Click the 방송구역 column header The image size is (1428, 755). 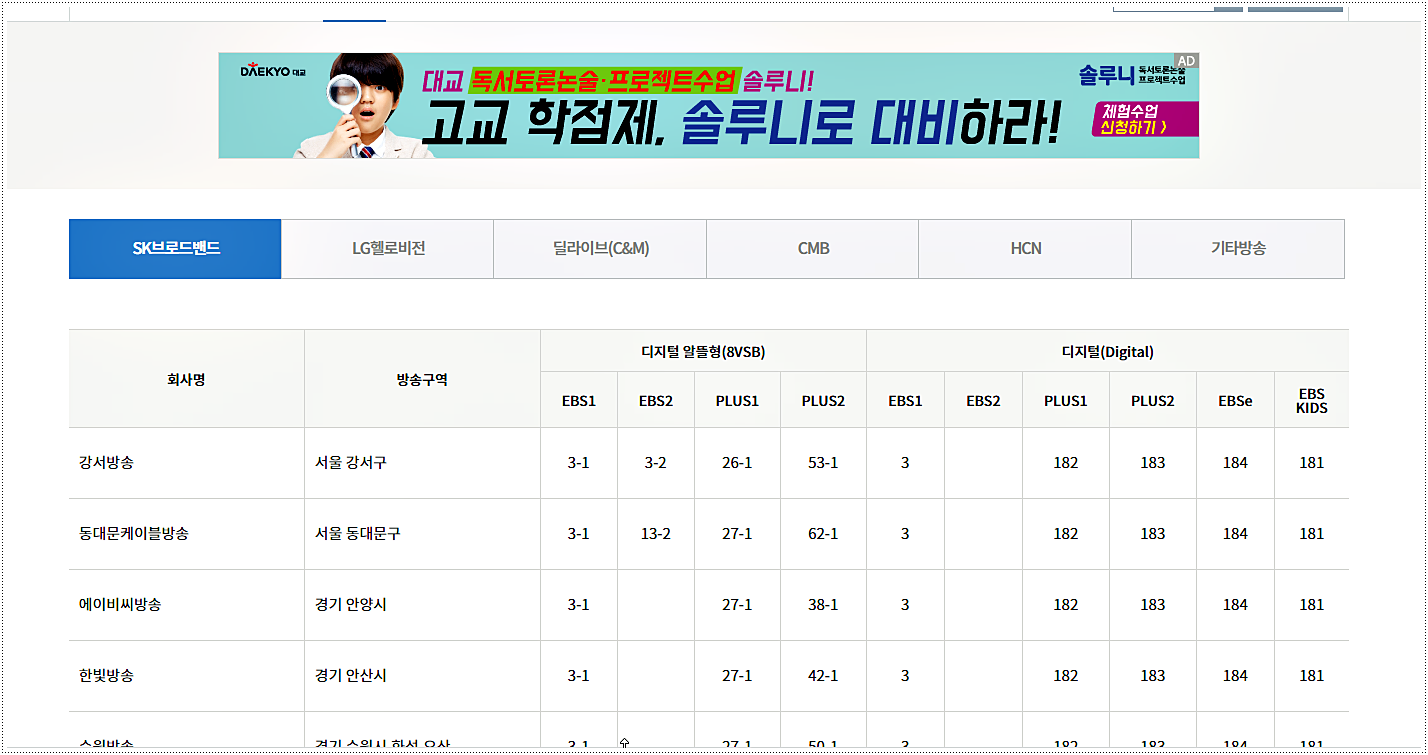tap(422, 379)
